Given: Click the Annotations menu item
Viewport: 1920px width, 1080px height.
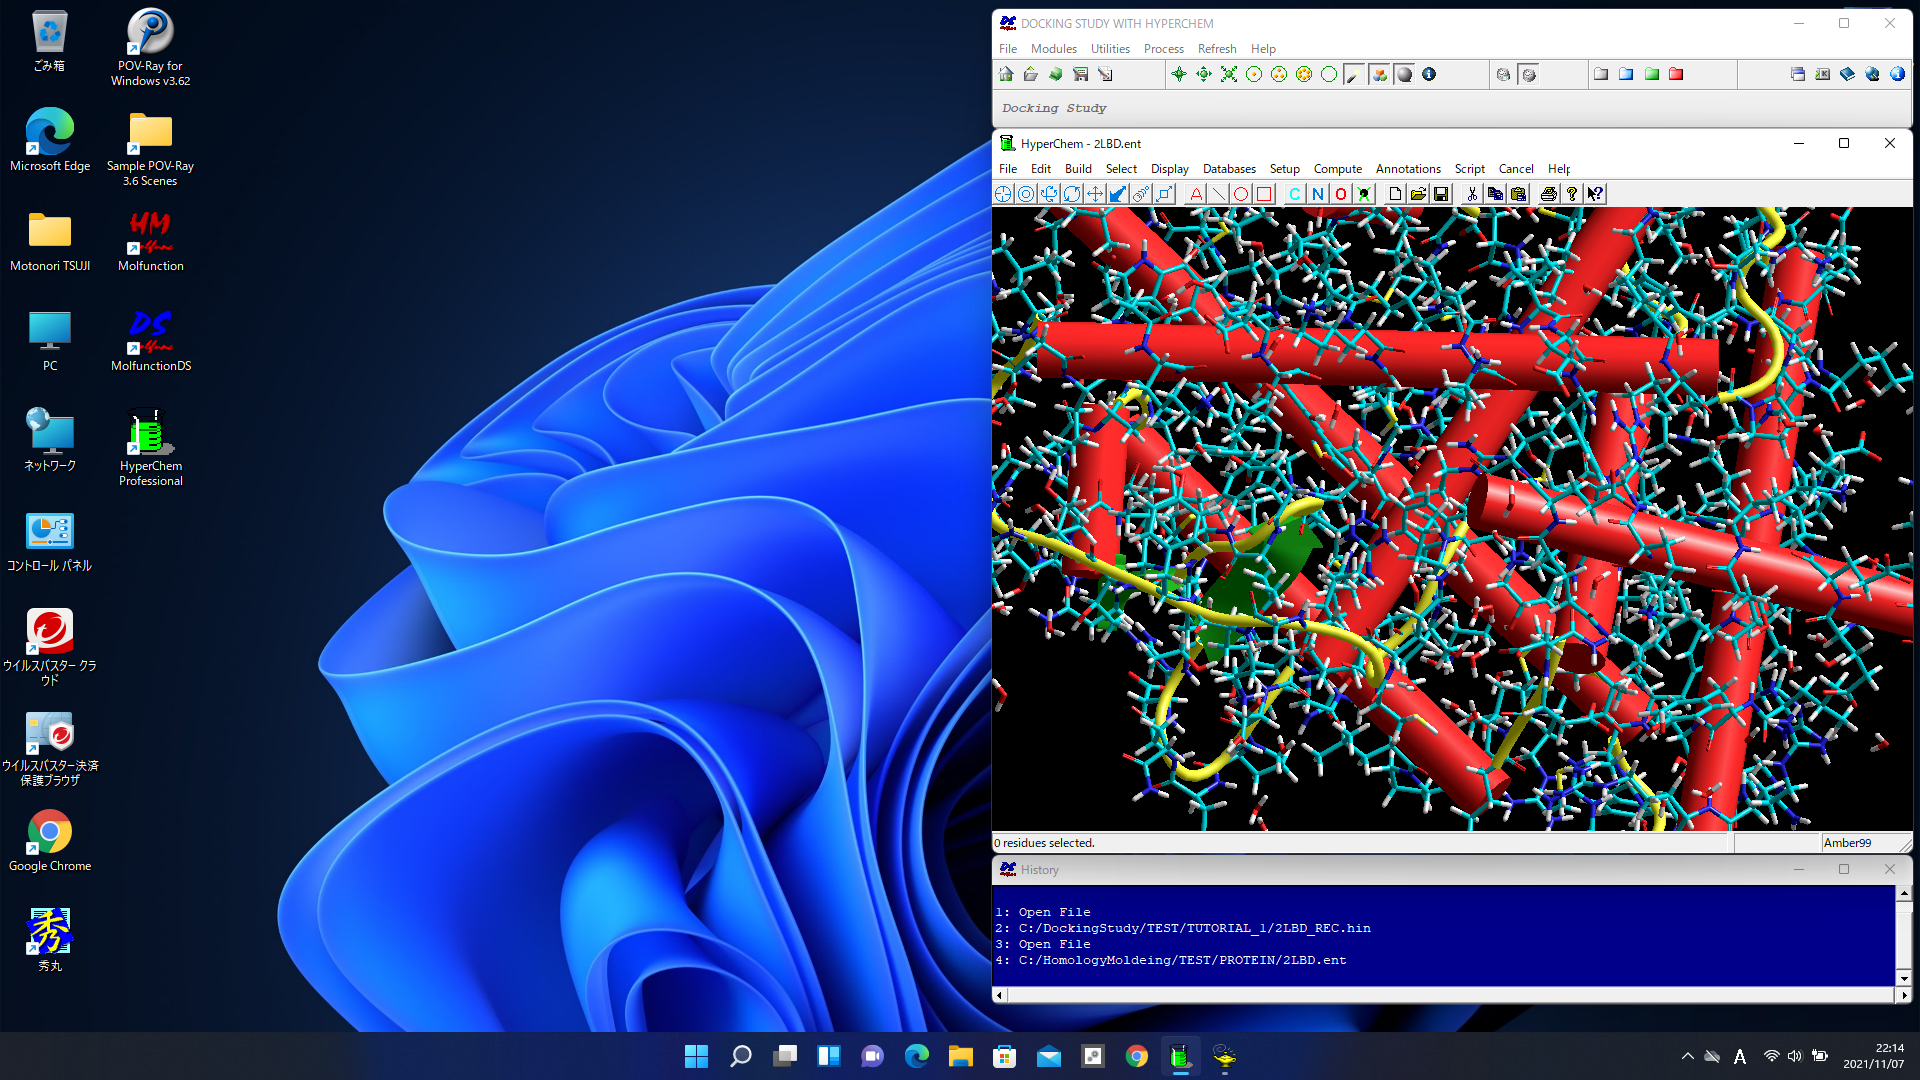Looking at the screenshot, I should click(1407, 167).
